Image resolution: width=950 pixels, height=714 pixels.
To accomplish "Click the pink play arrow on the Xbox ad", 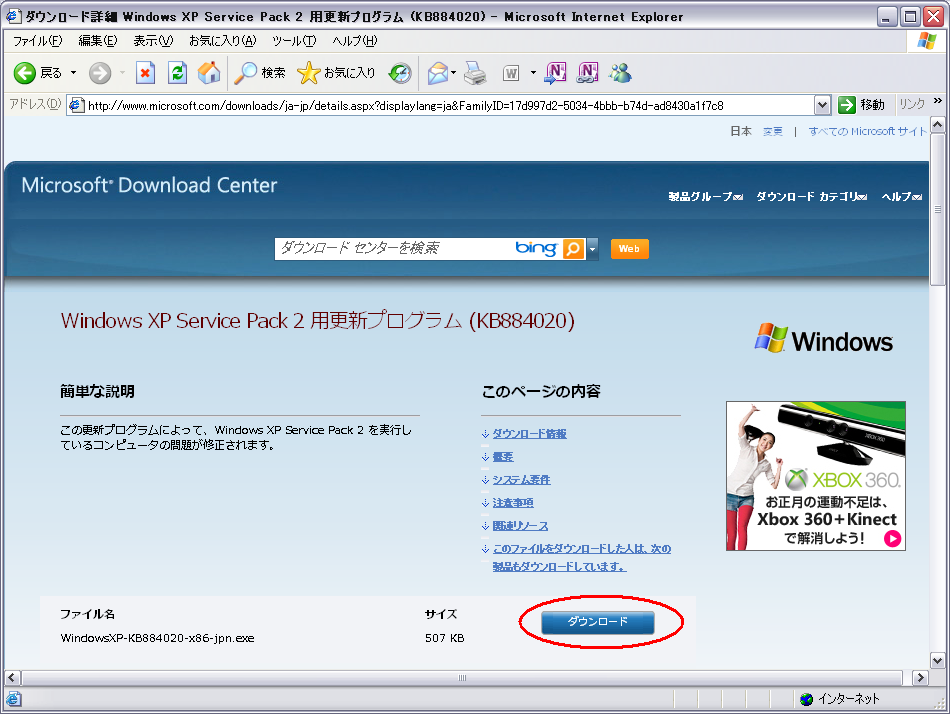I will (x=892, y=538).
